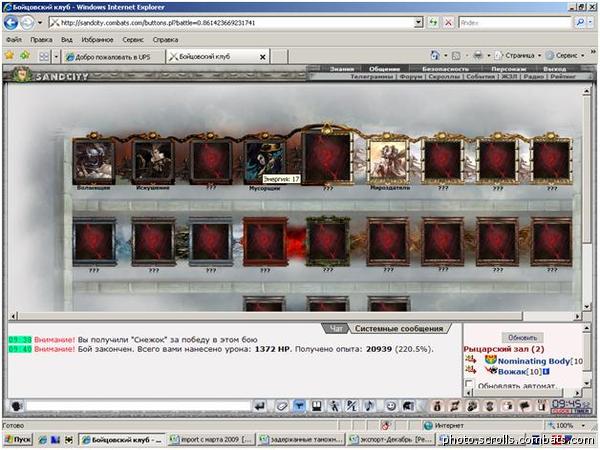This screenshot has width=600, height=450.
Task: Click the Выход link
Action: click(x=554, y=69)
